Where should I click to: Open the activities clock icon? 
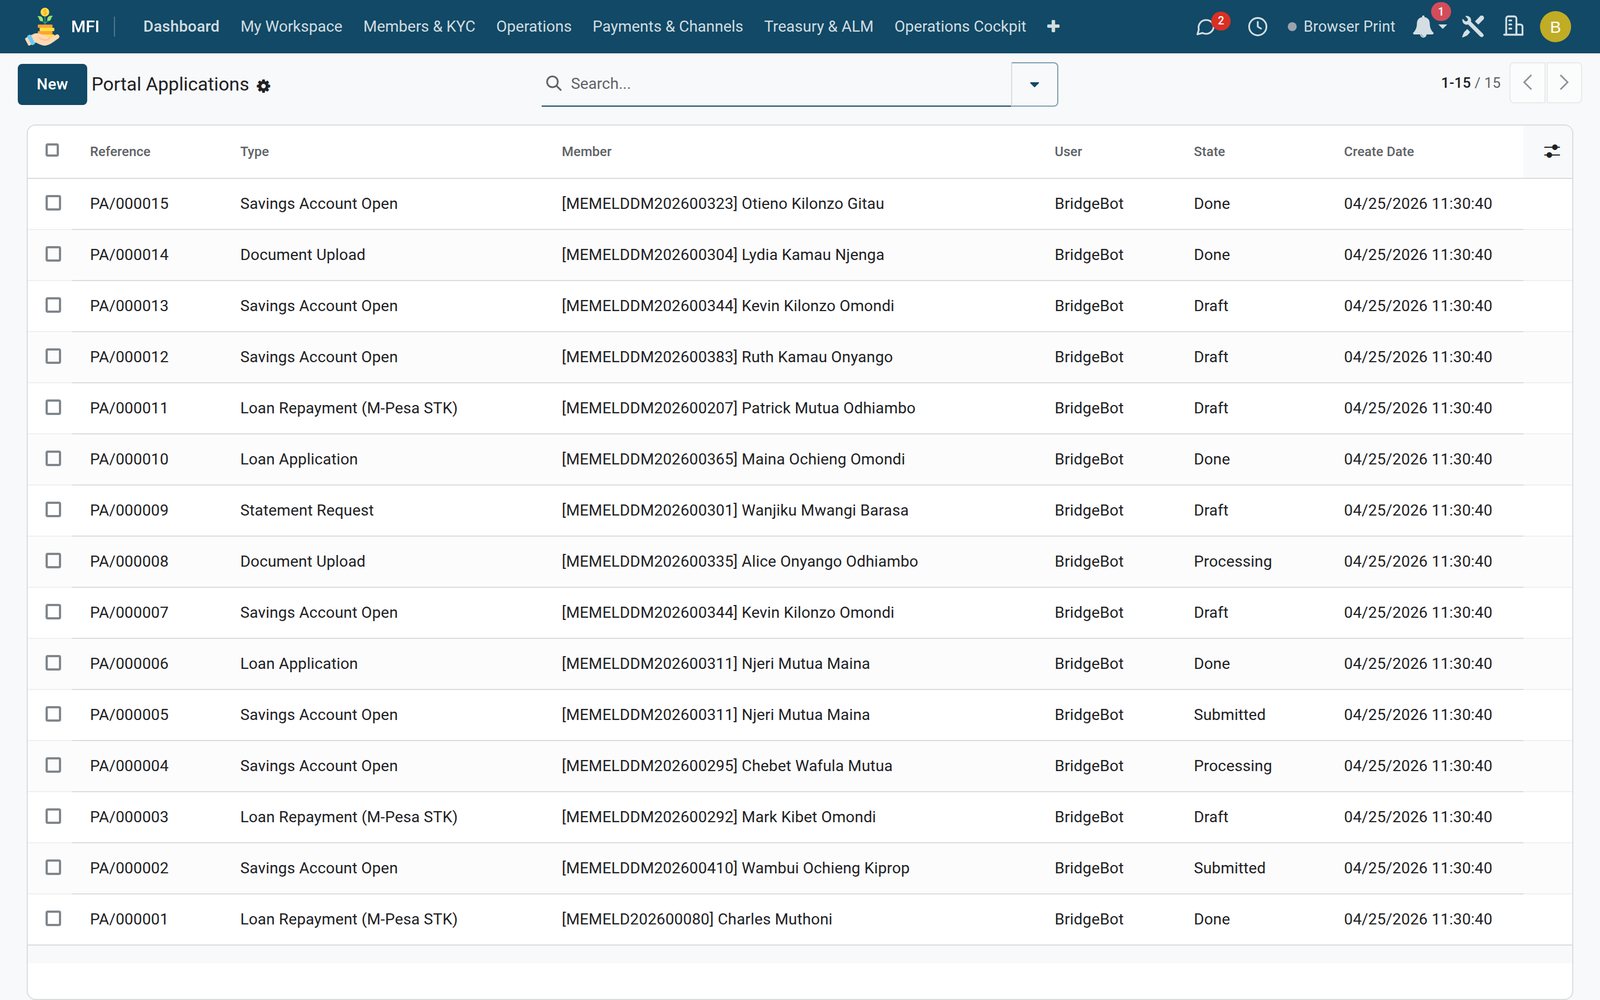tap(1258, 27)
